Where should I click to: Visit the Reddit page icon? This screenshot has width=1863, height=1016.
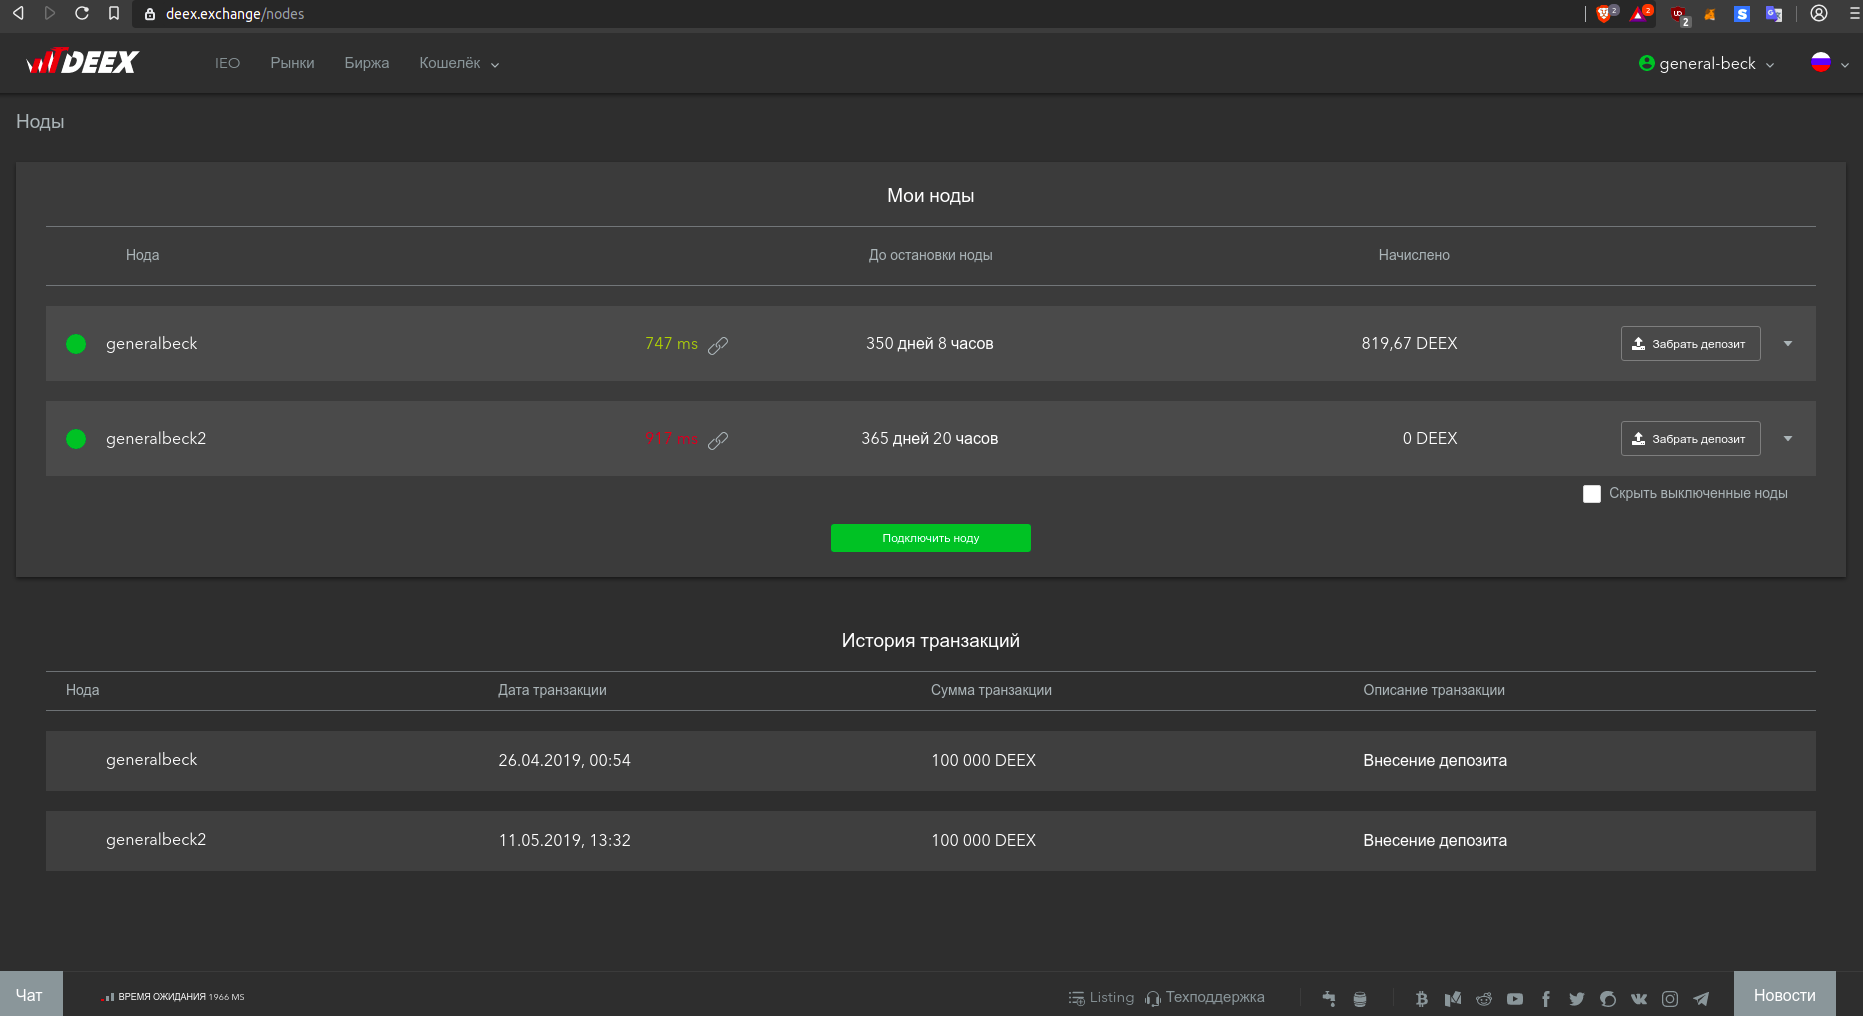click(x=1484, y=998)
